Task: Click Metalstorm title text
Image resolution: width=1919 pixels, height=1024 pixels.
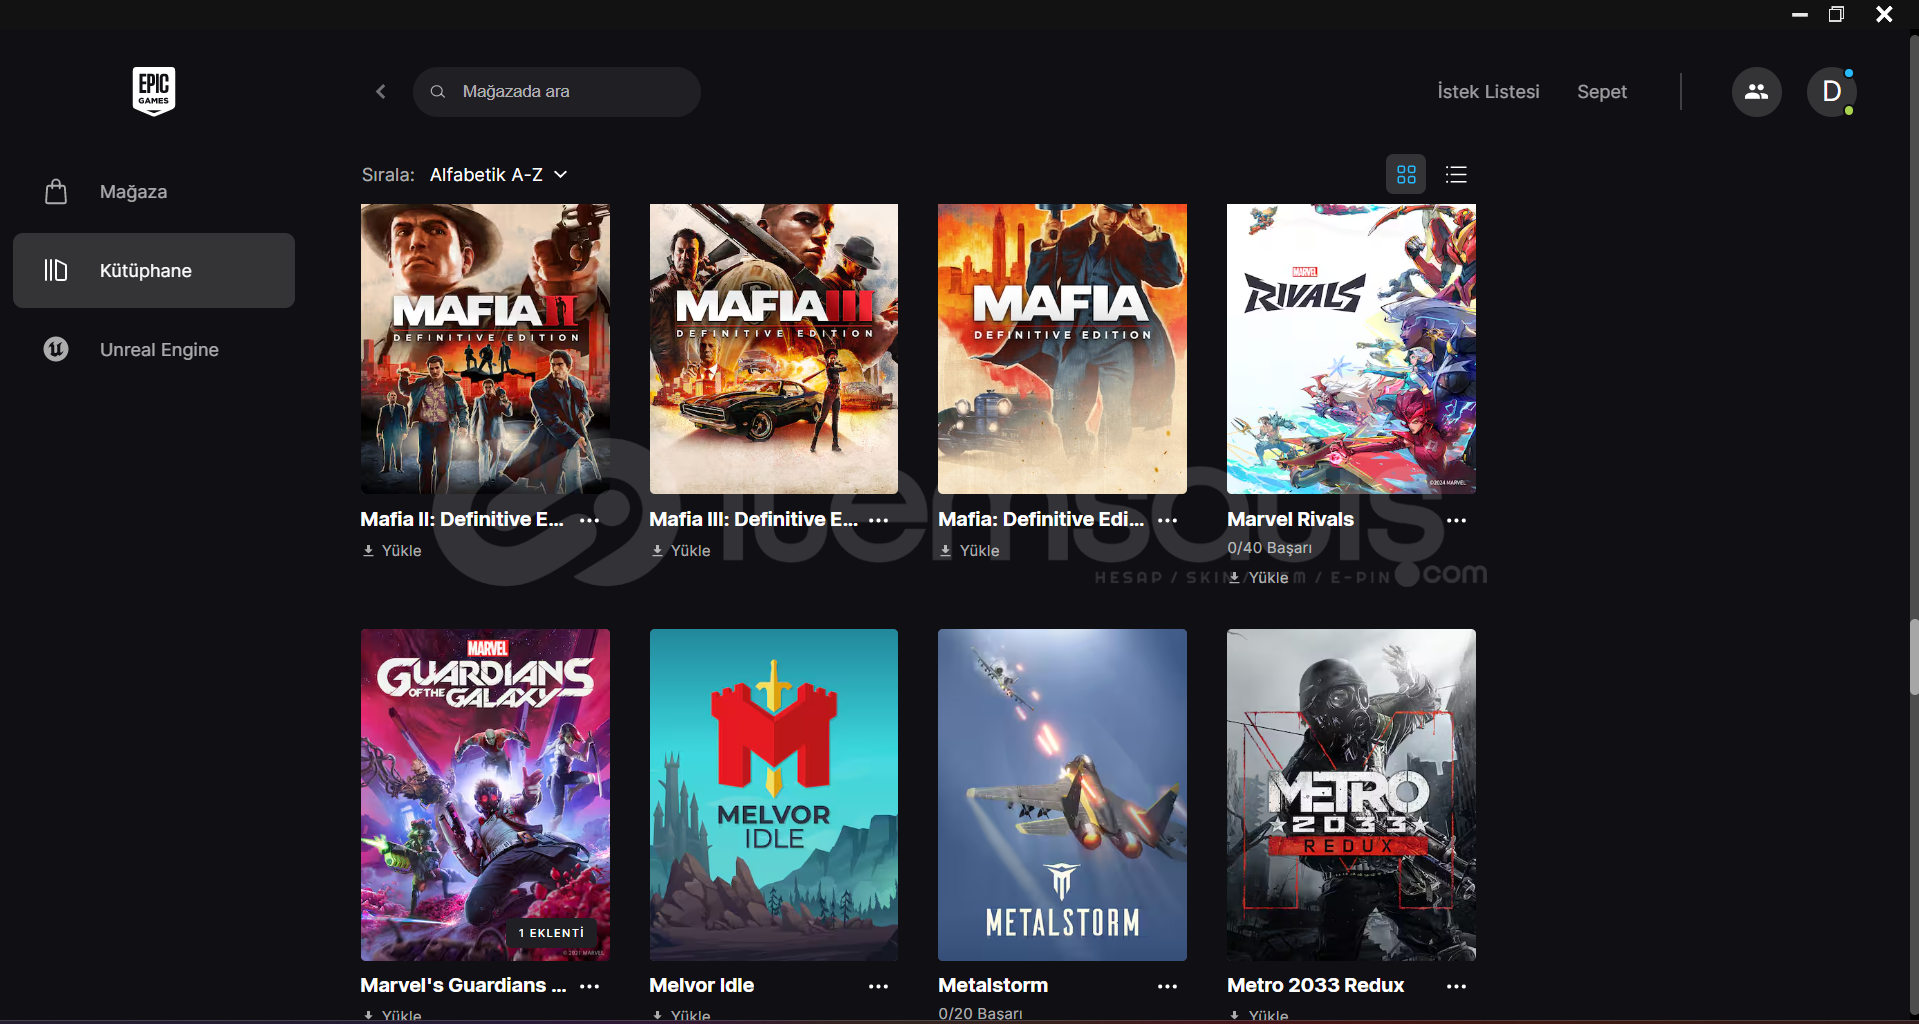Action: pos(993,986)
